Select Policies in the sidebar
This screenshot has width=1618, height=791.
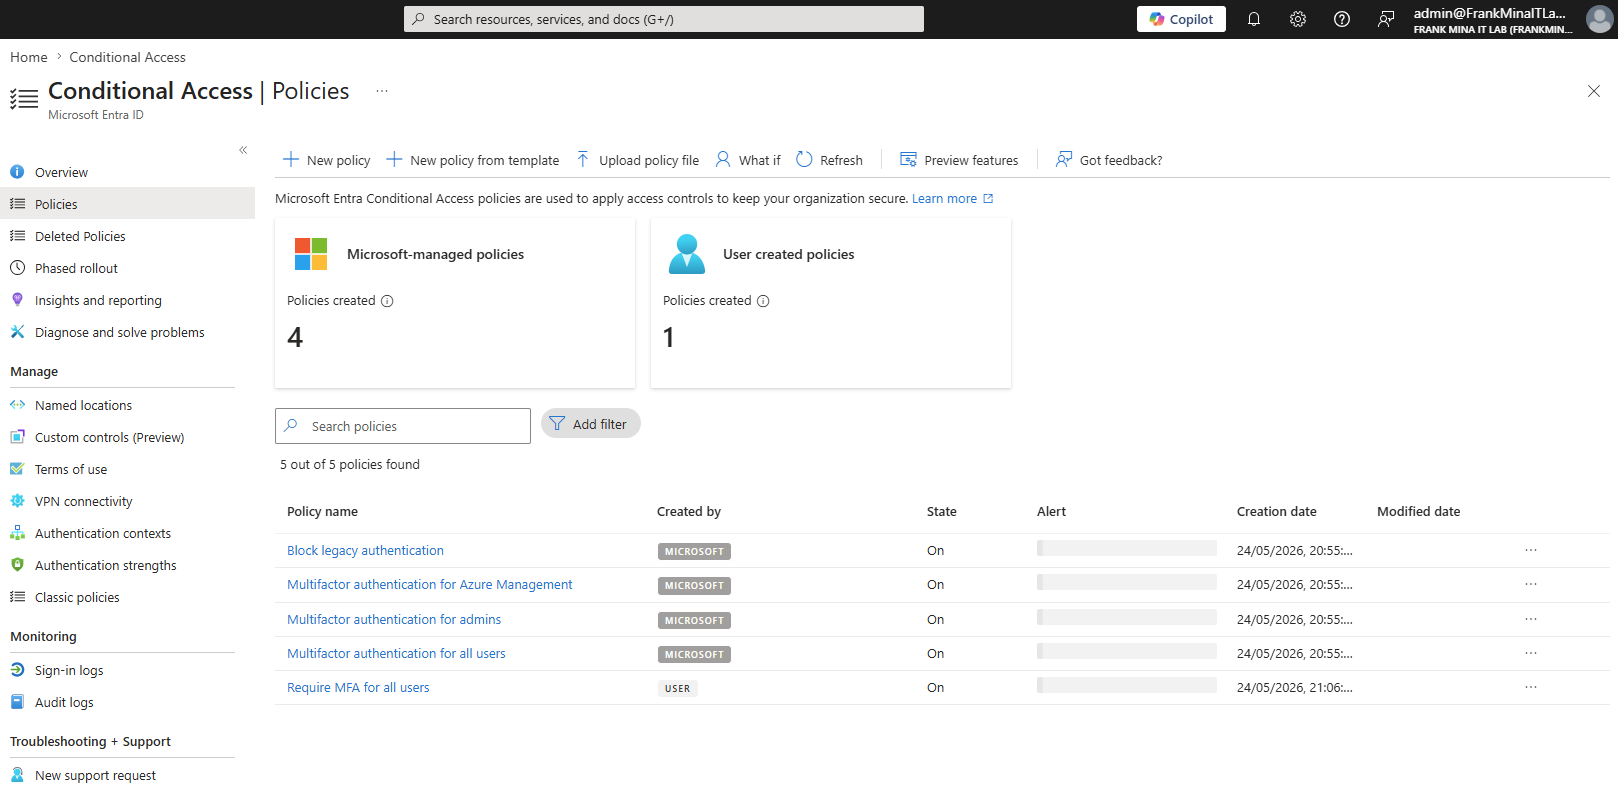(x=127, y=204)
